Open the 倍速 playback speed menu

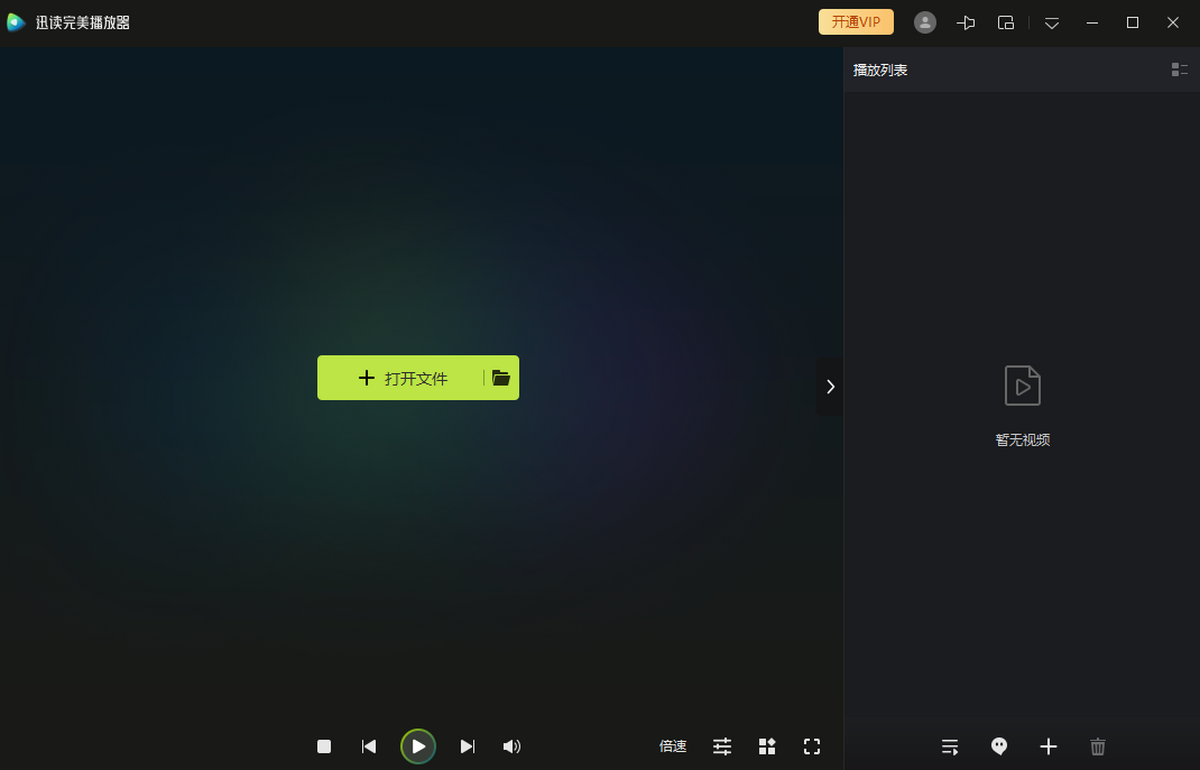pos(673,746)
